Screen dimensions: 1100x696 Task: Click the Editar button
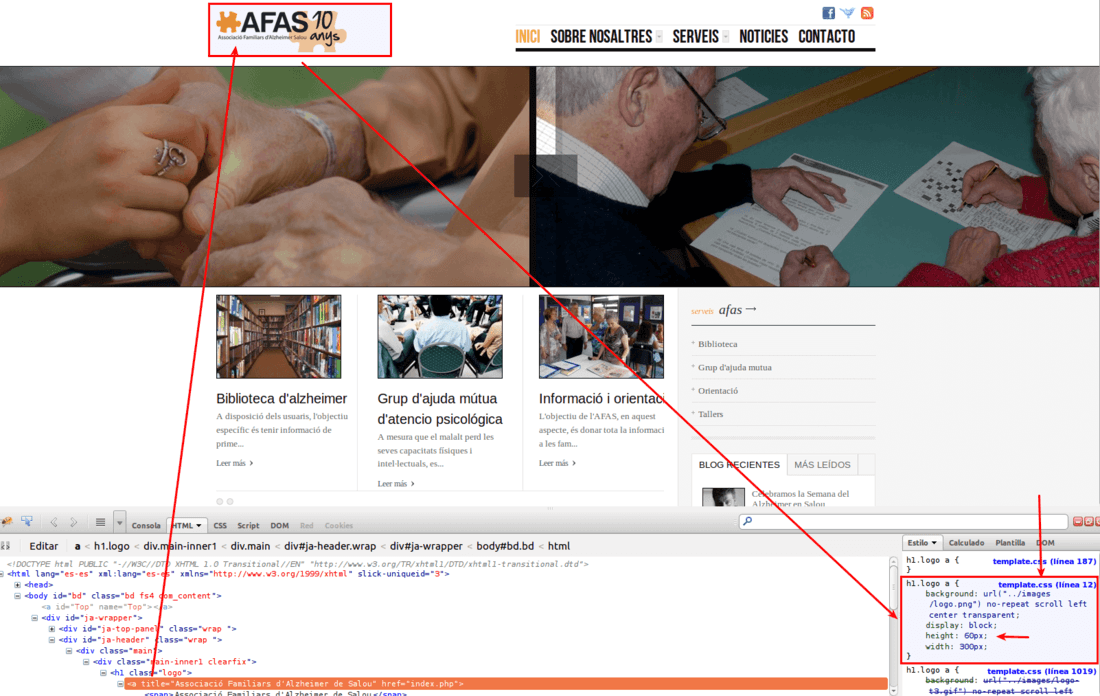tap(43, 546)
